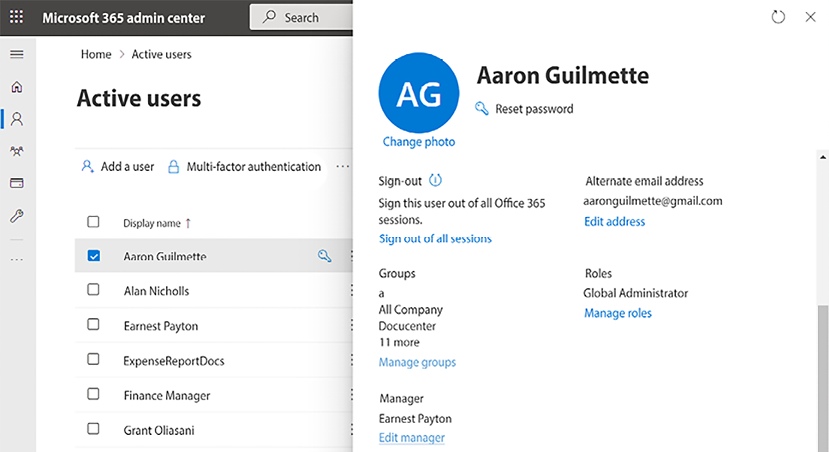Uncheck the Aaron Guilmette checkbox
This screenshot has width=829, height=452.
point(94,256)
